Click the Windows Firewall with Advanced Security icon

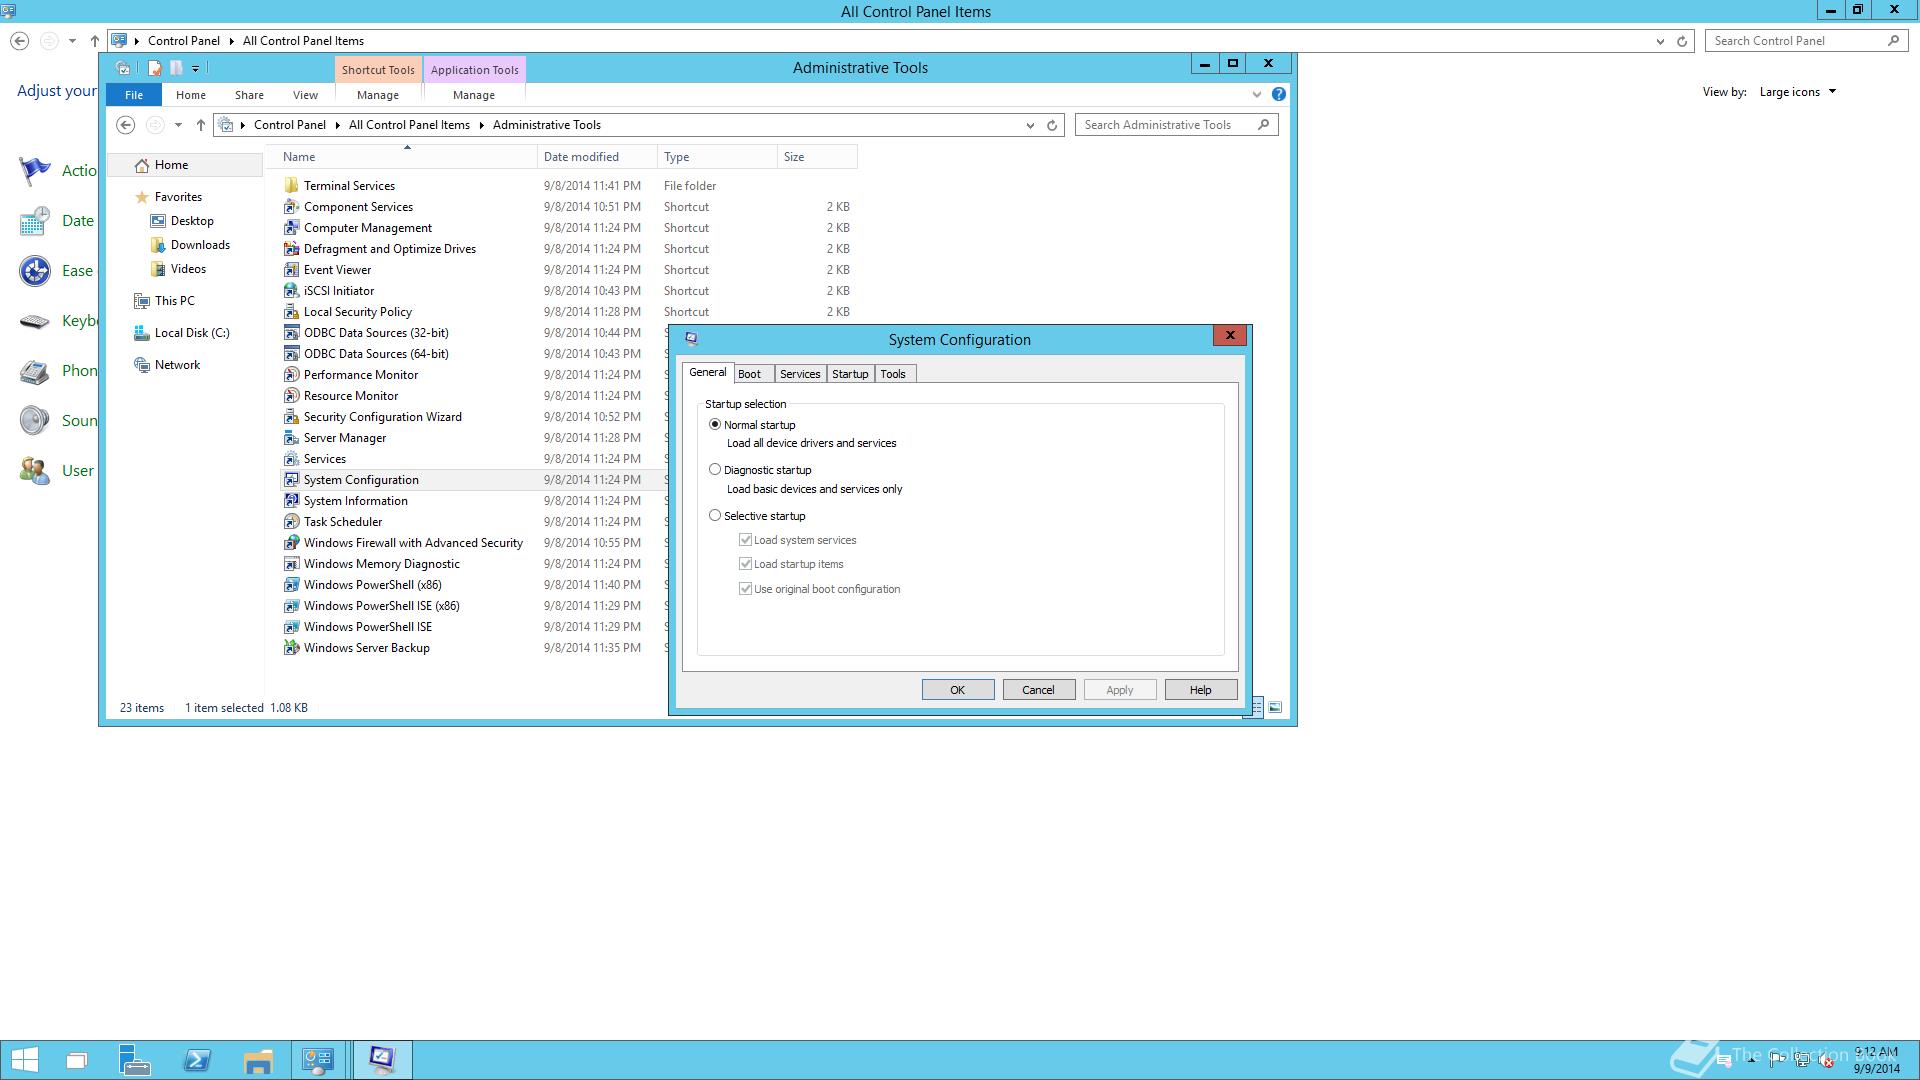click(x=291, y=543)
